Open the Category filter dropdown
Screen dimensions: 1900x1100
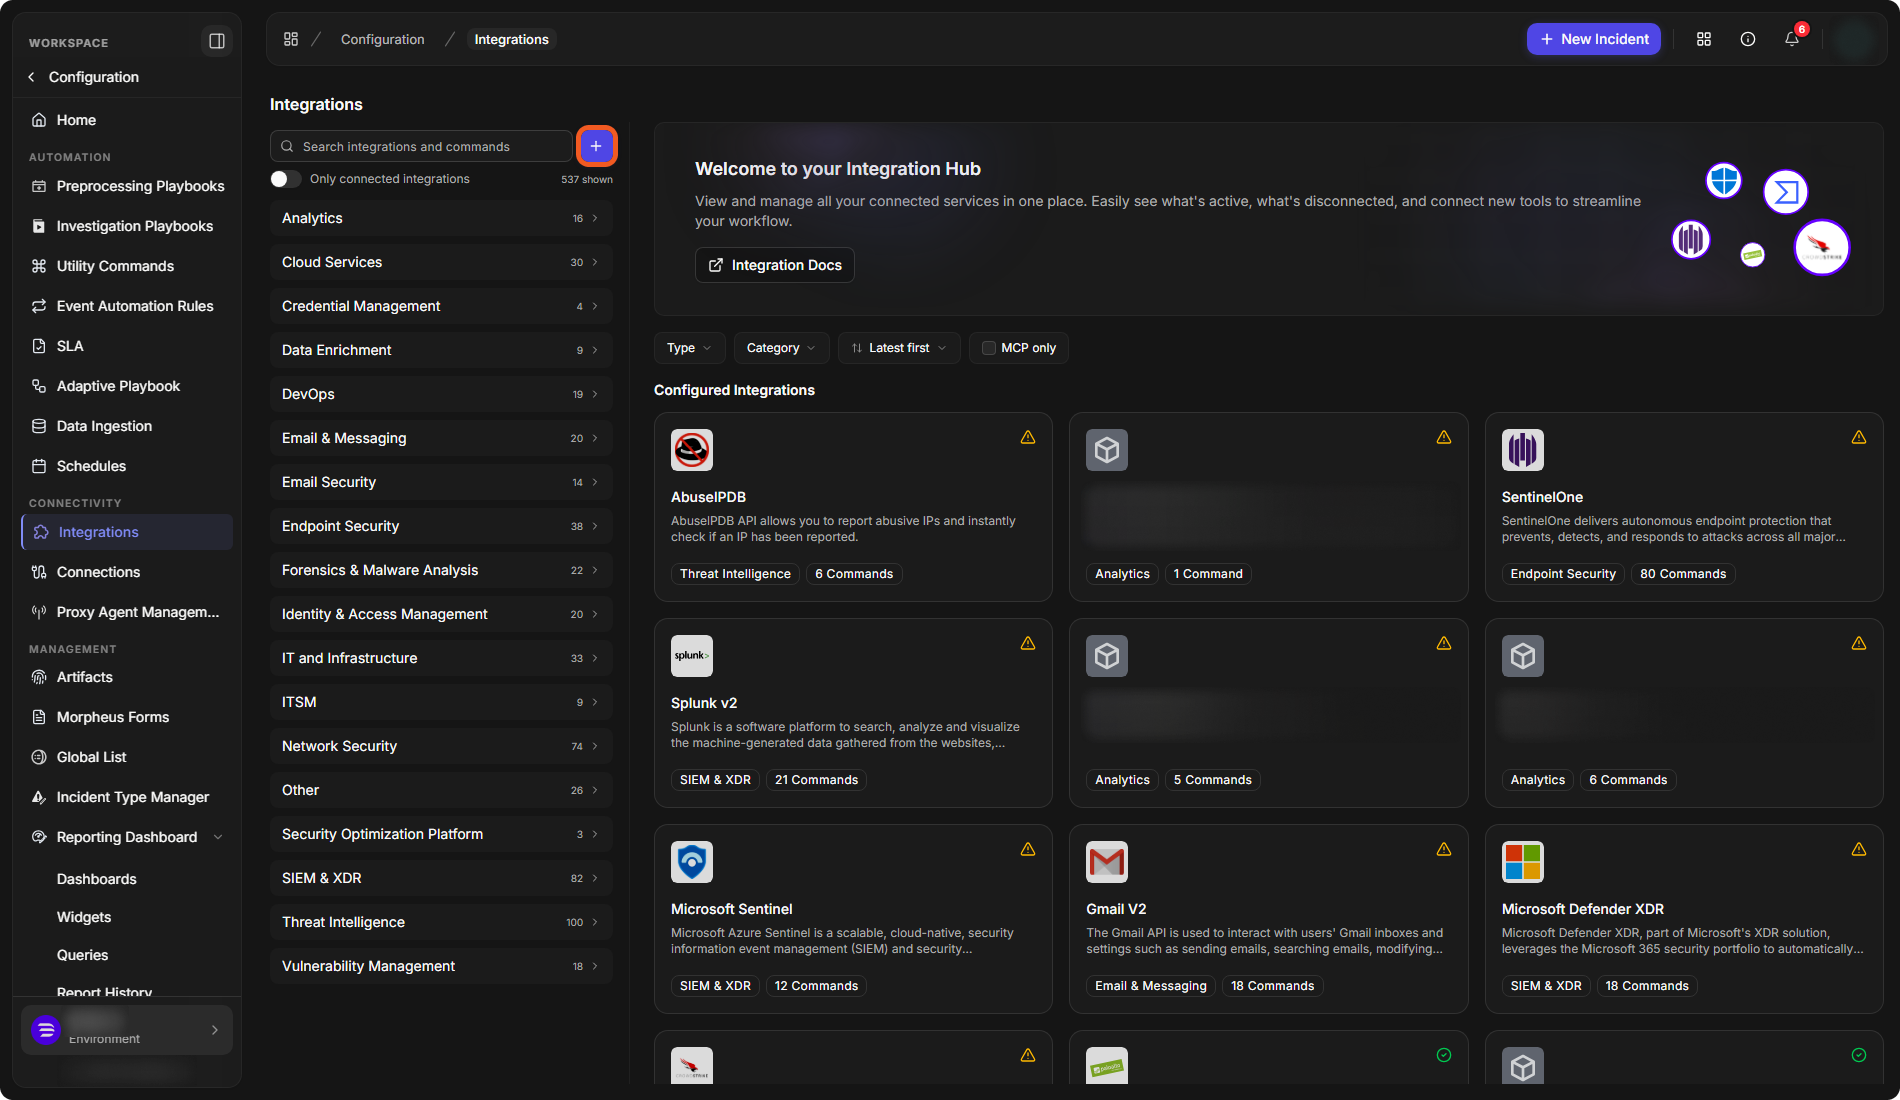point(781,348)
